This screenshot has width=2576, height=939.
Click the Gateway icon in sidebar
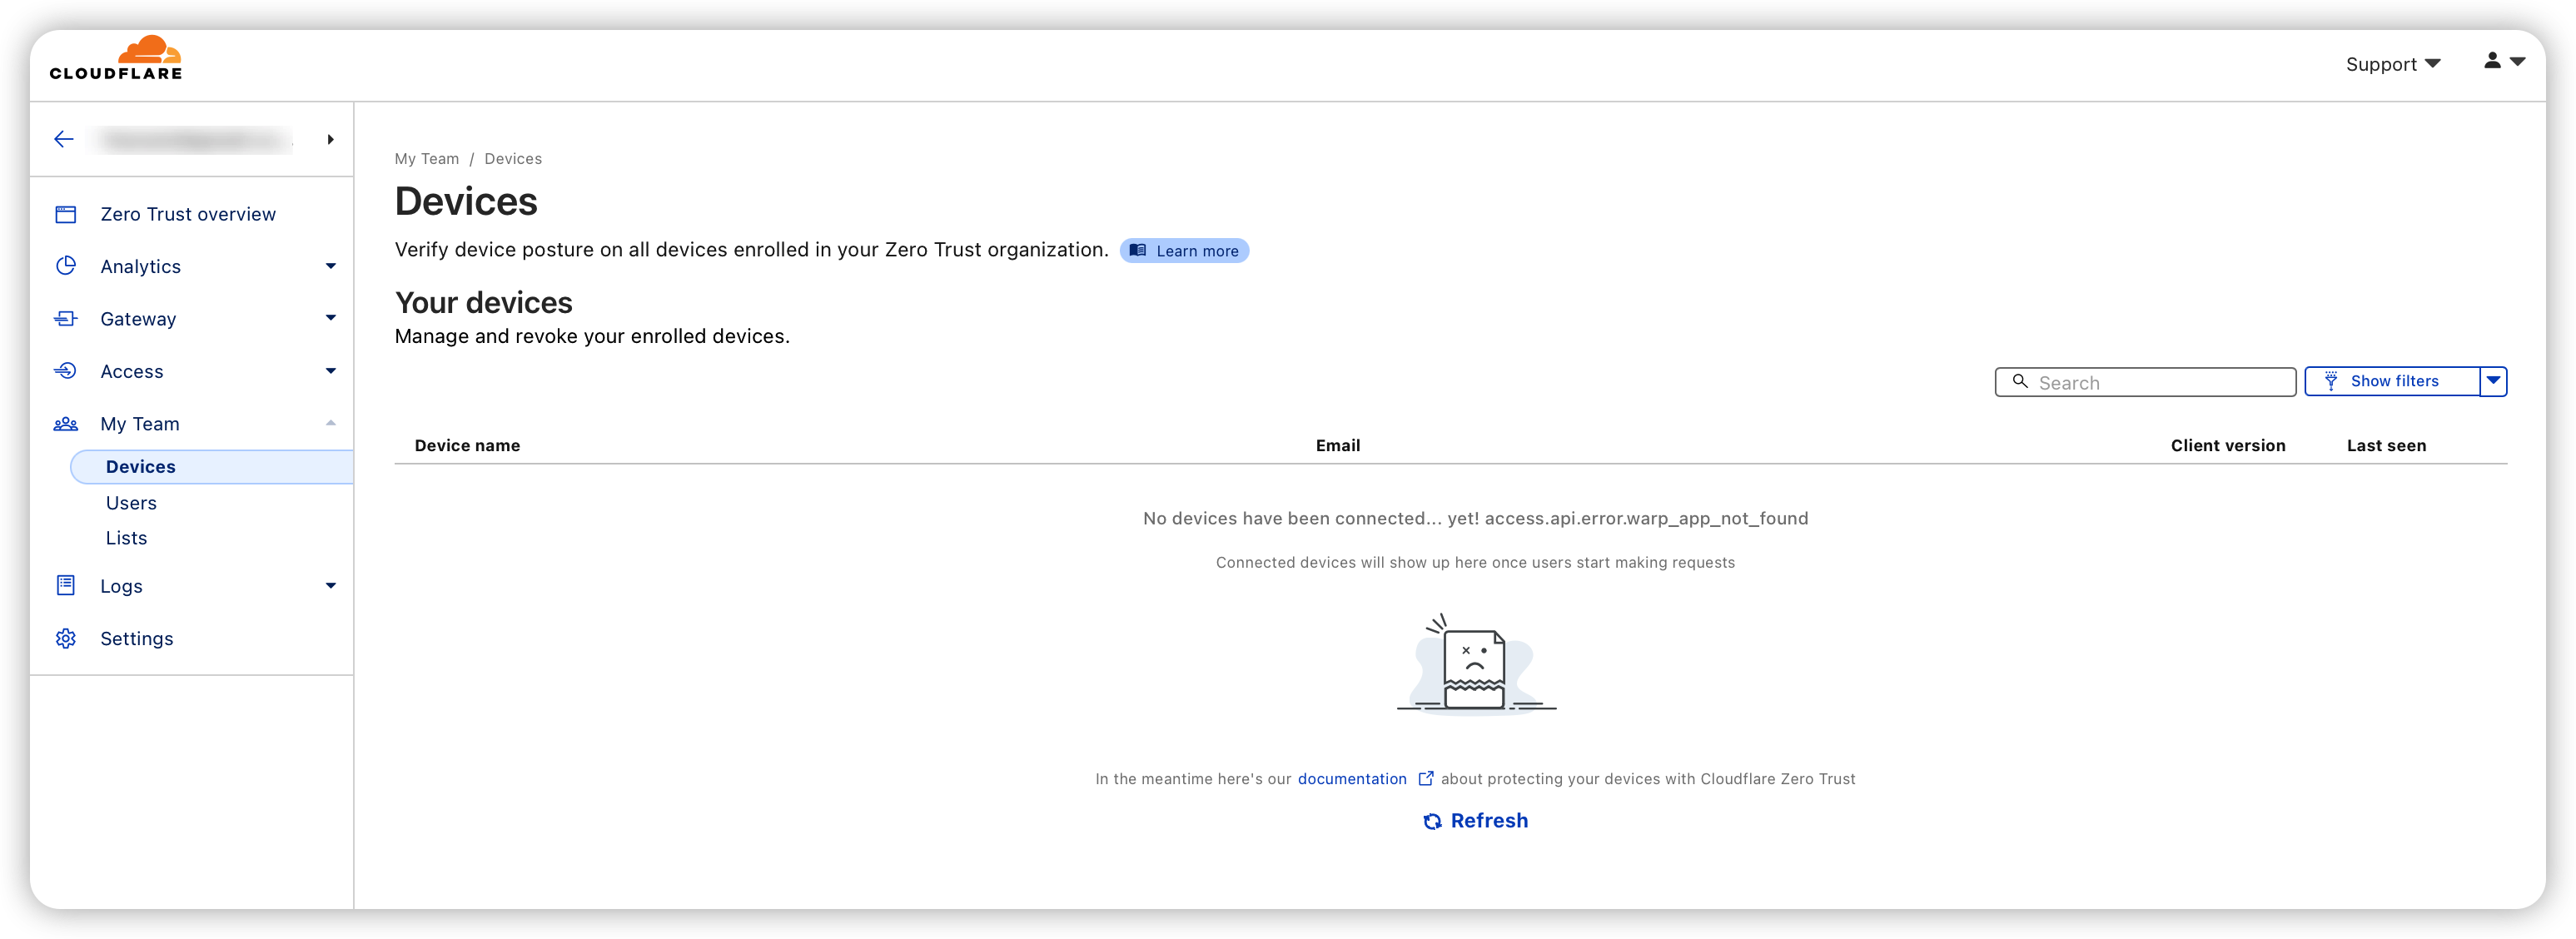(x=66, y=319)
